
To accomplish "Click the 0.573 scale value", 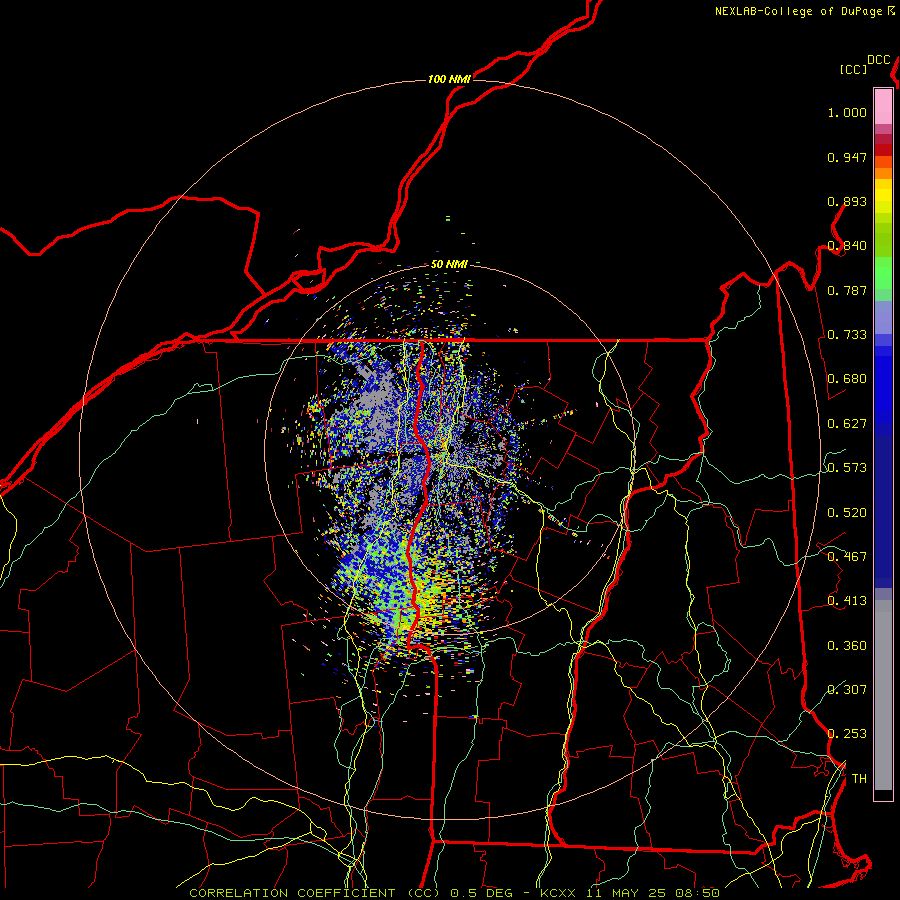I will tap(847, 468).
